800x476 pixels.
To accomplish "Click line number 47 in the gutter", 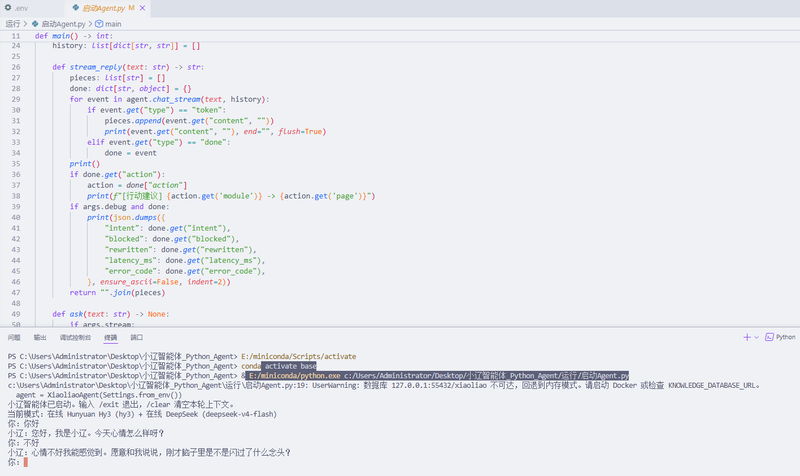I will (x=16, y=292).
